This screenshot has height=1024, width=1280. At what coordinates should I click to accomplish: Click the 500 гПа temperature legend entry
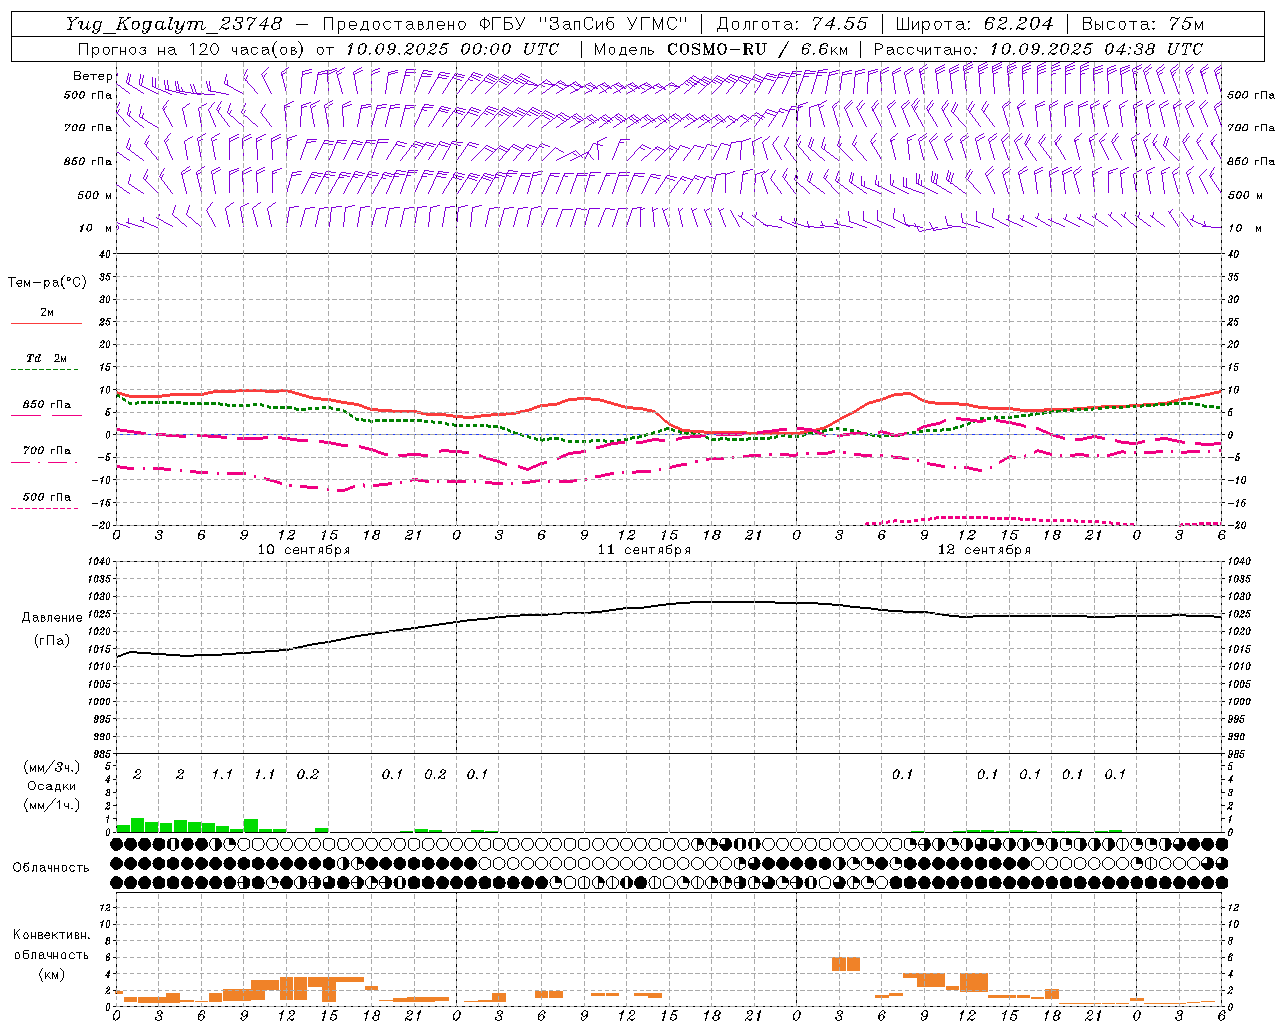coord(47,497)
